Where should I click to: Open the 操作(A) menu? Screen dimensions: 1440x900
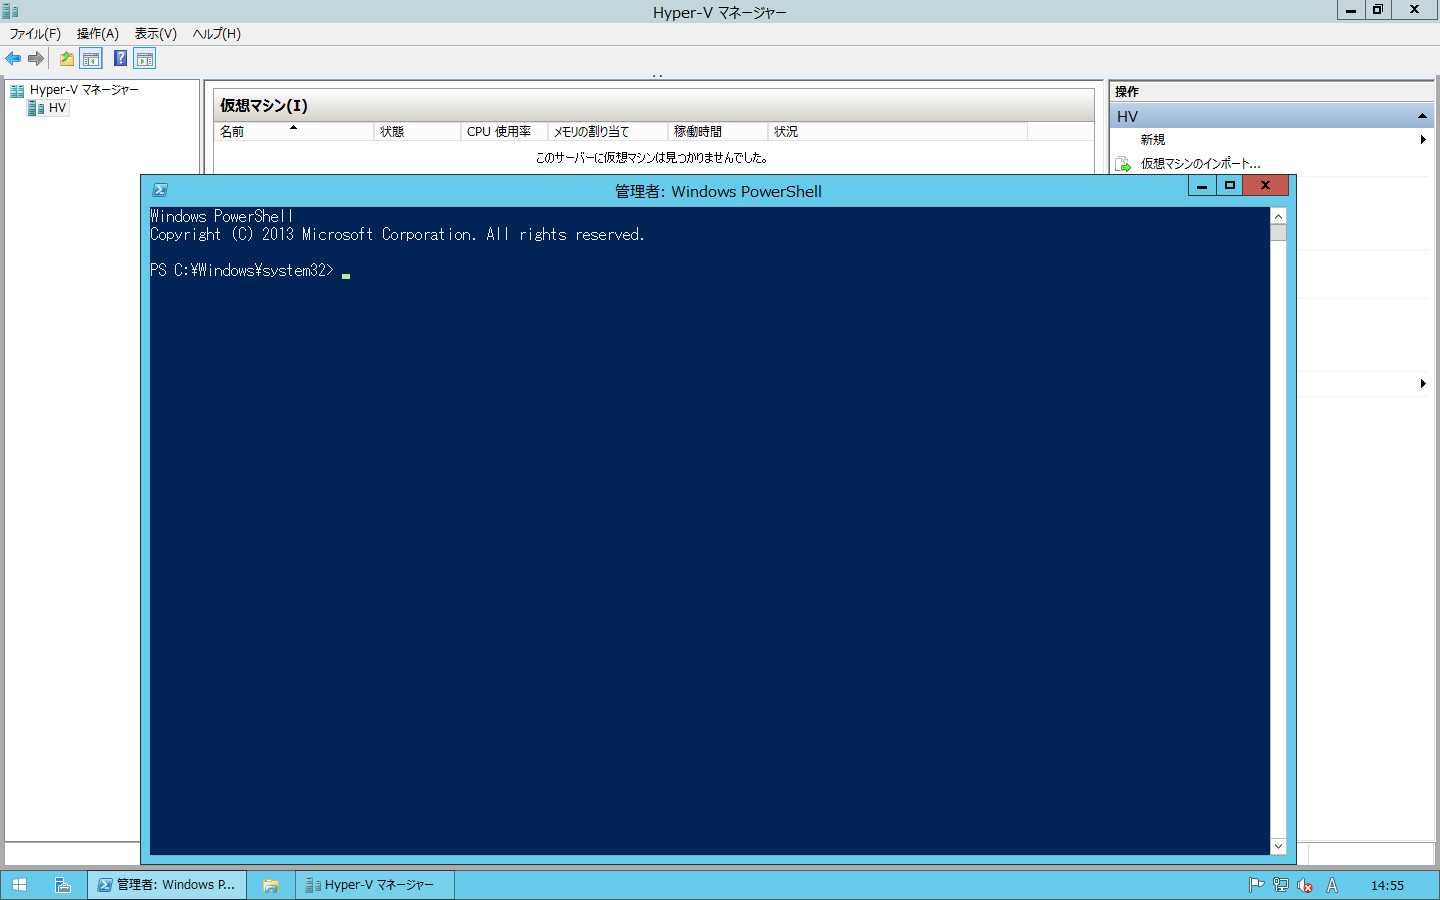[98, 34]
